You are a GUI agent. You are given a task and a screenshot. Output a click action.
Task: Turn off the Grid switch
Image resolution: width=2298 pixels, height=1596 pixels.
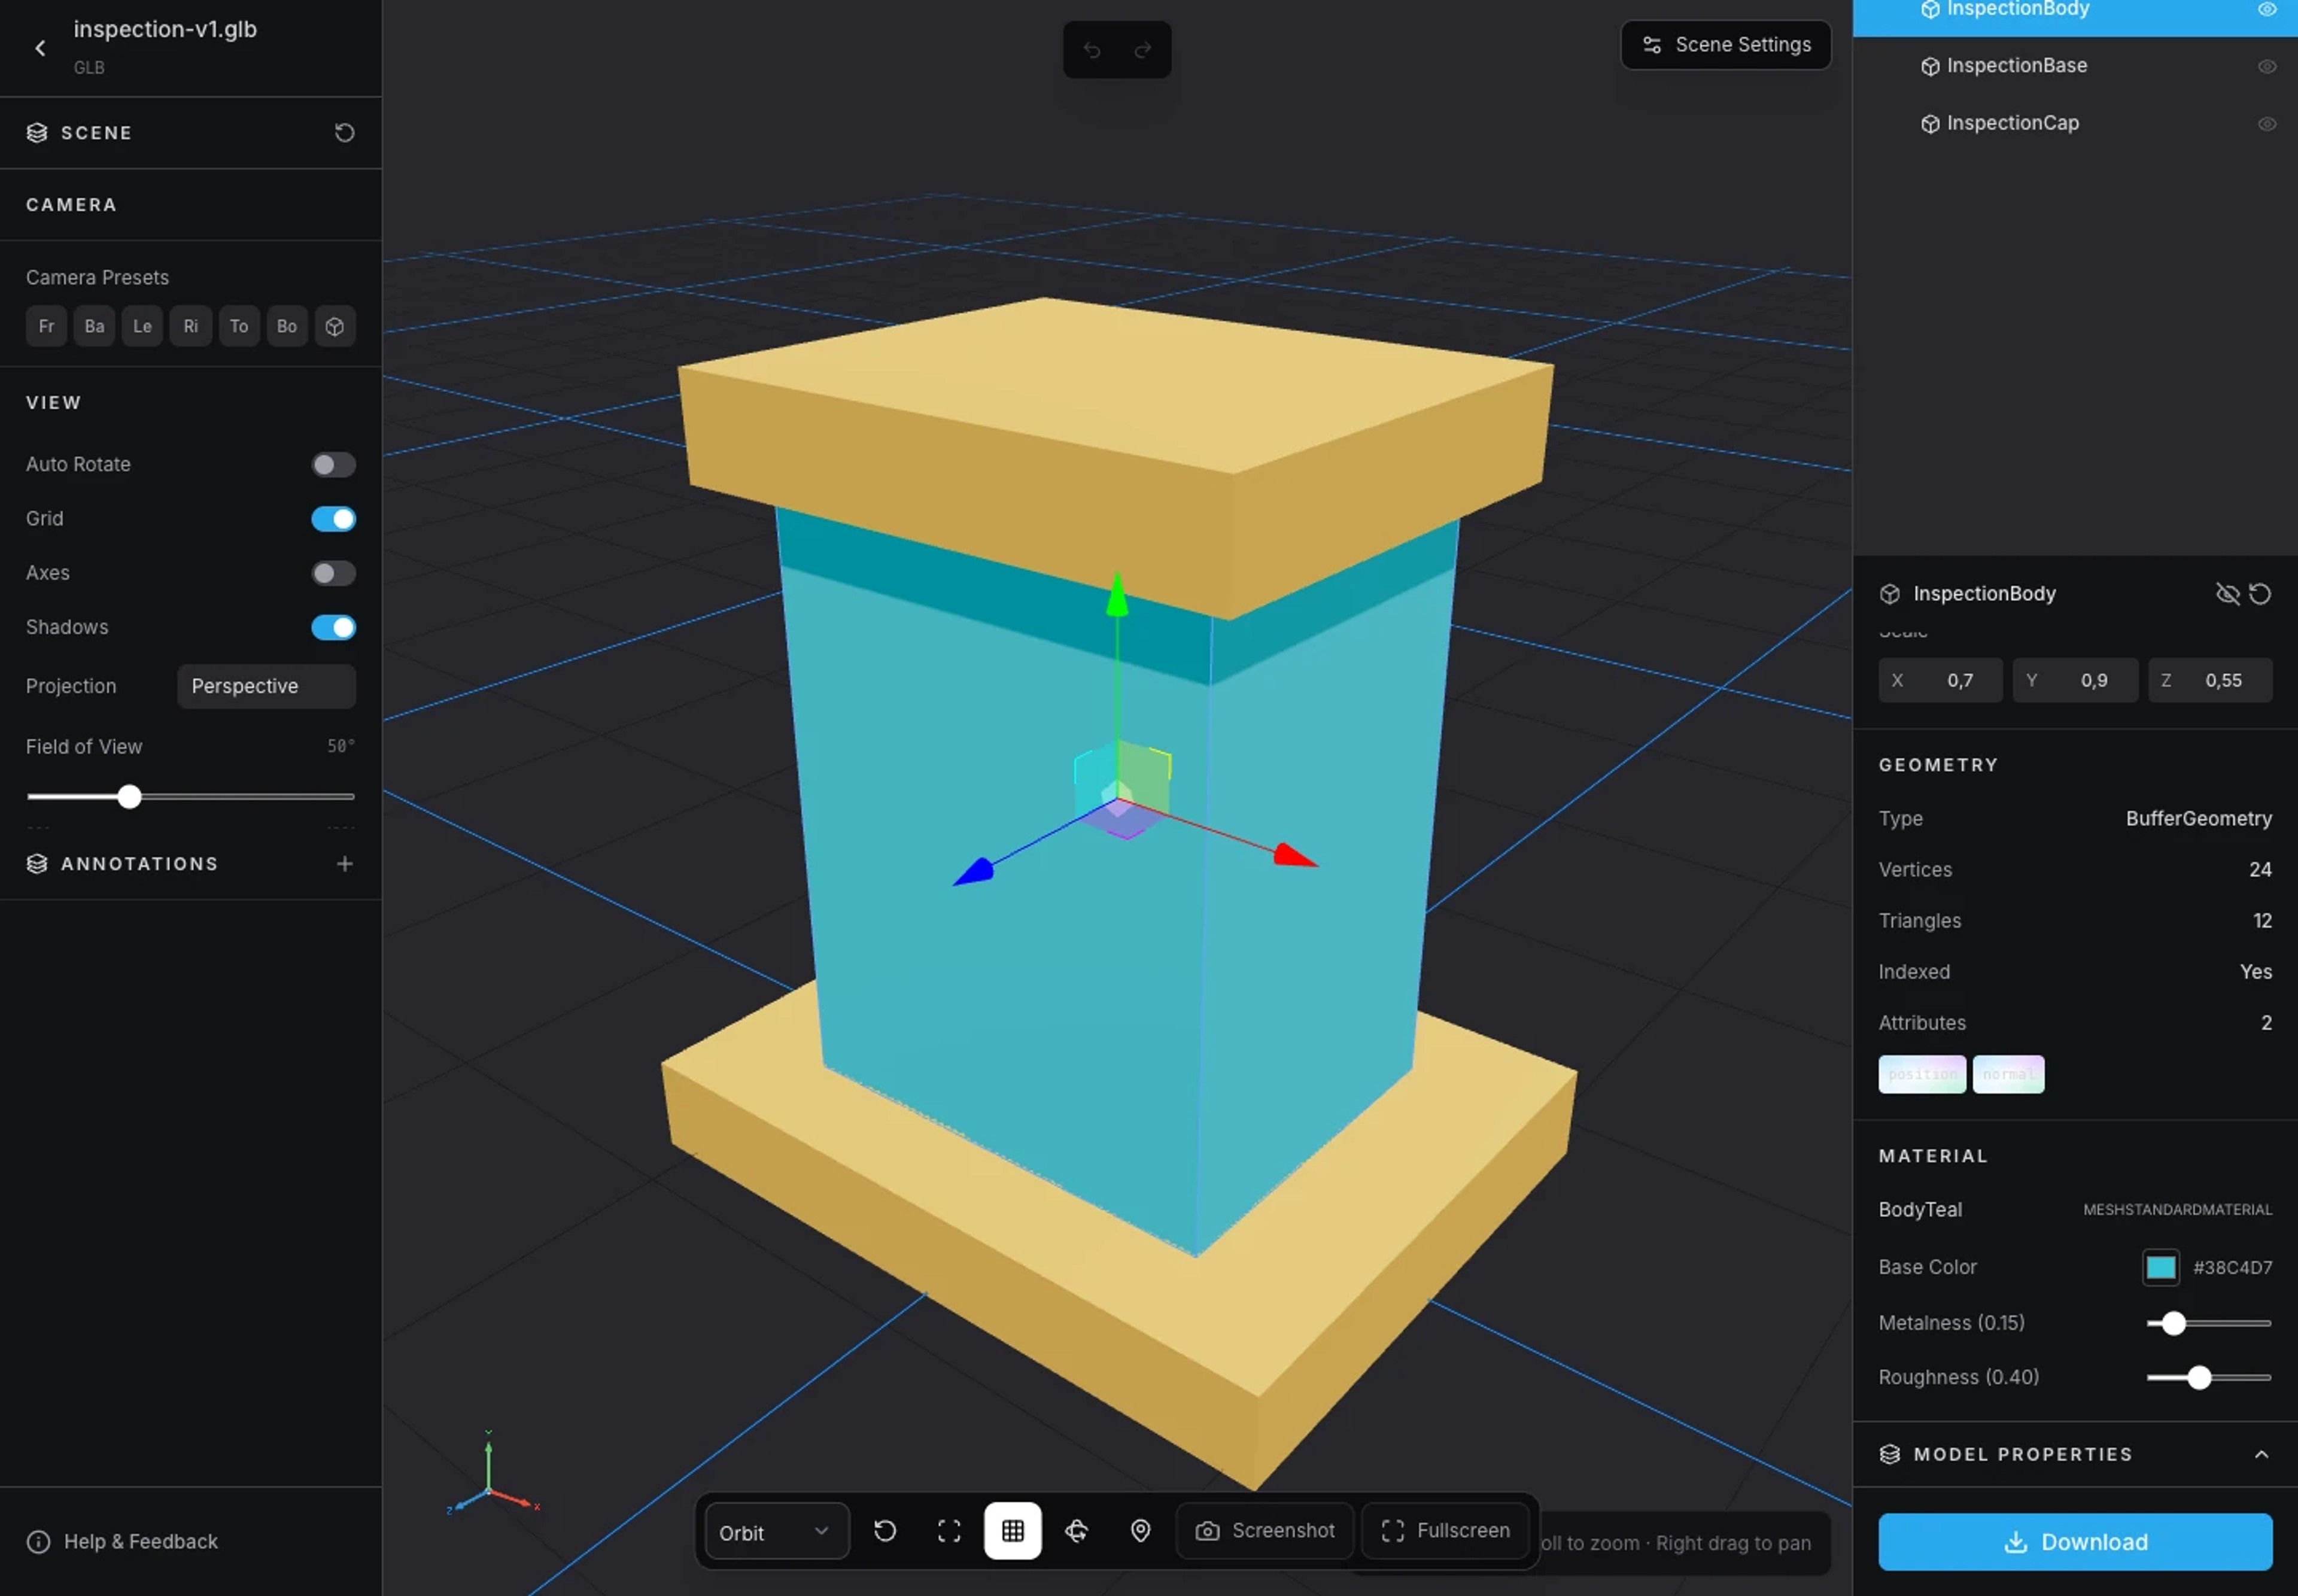[x=333, y=518]
